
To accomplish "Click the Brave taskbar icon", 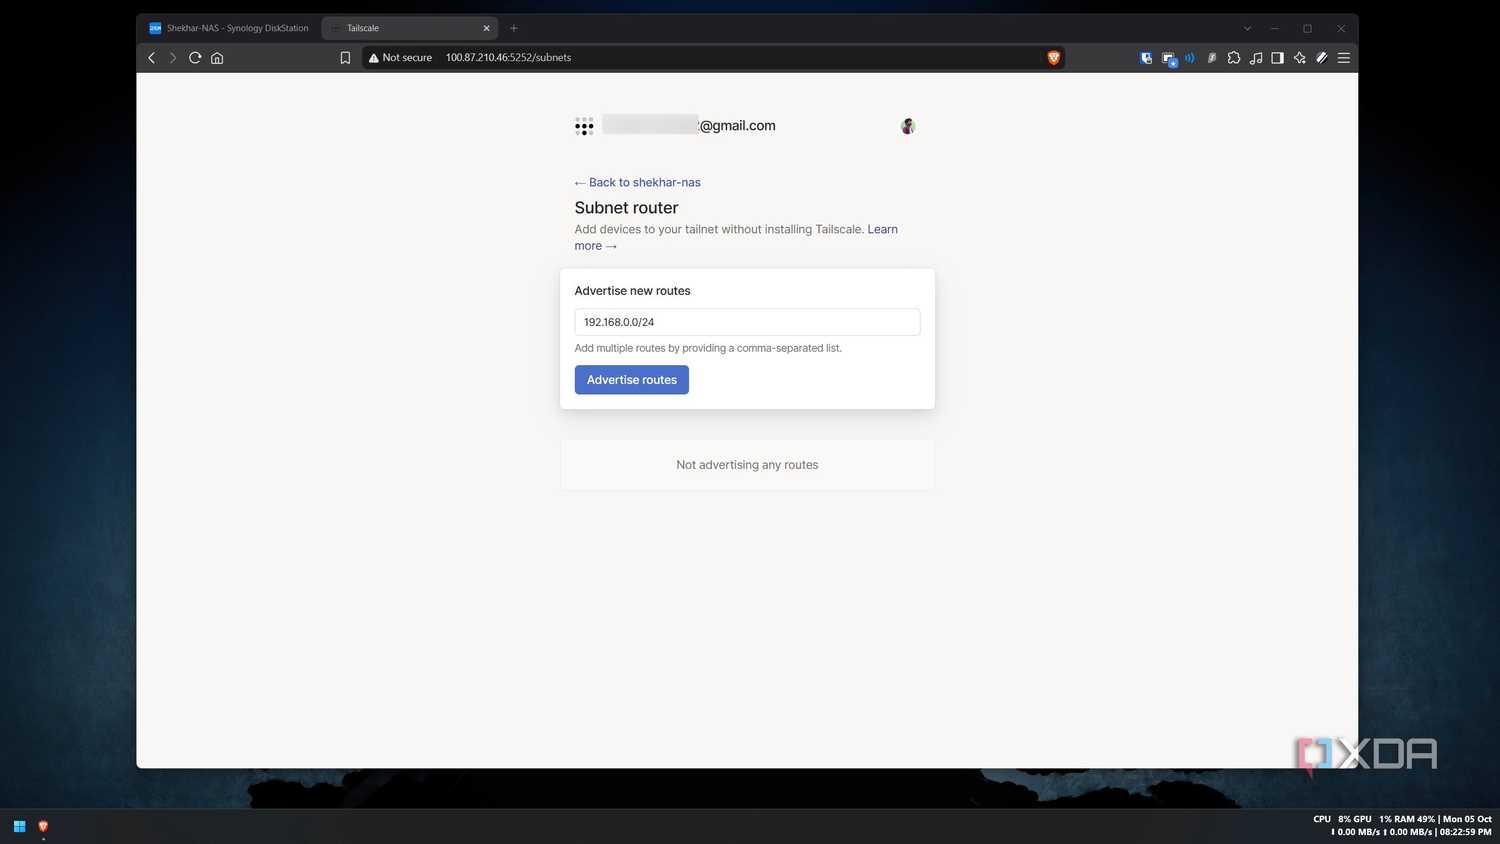I will [x=43, y=826].
